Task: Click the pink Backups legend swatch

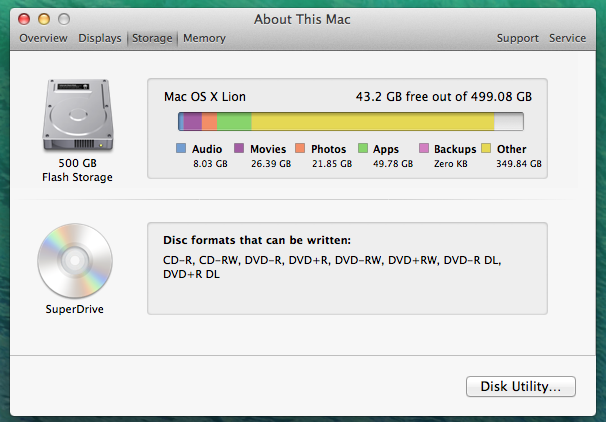Action: (424, 148)
